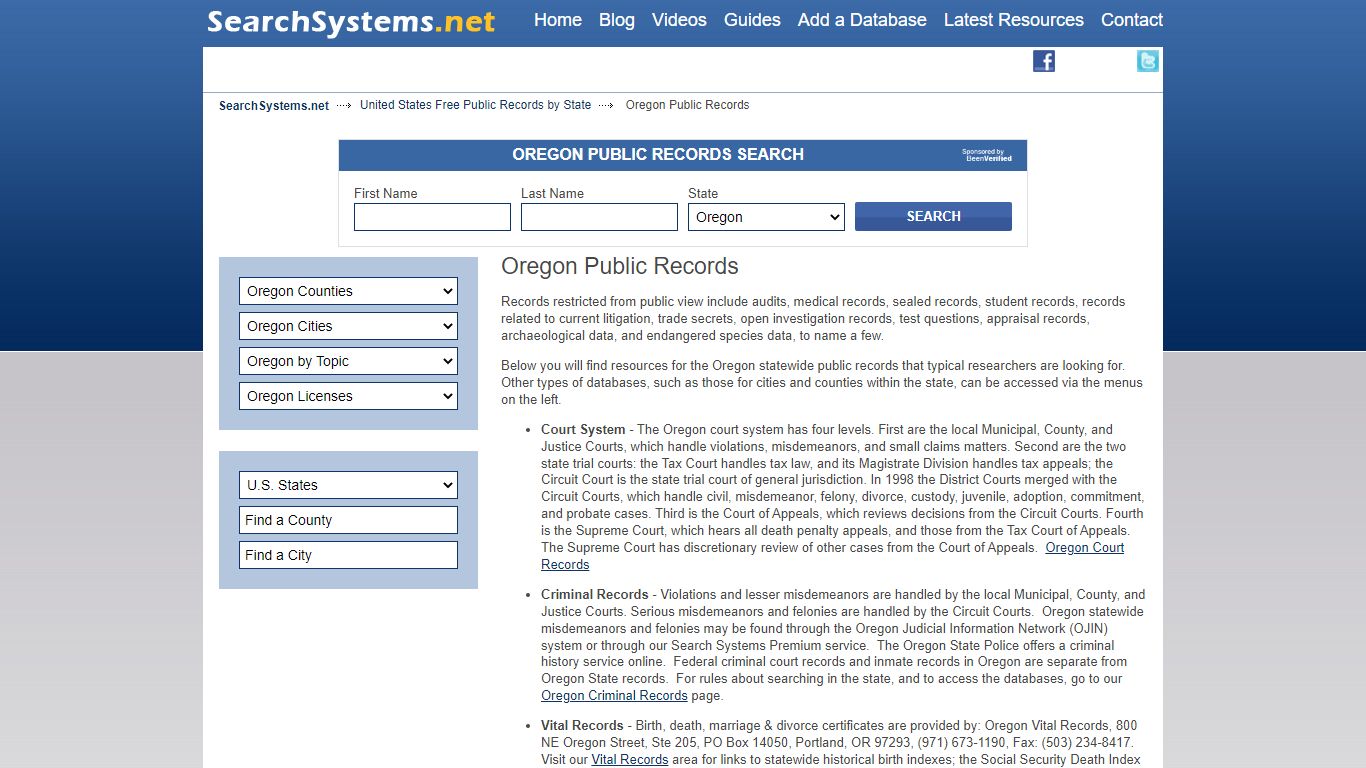The height and width of the screenshot is (768, 1366).
Task: Expand the Oregon Counties dropdown
Action: pos(348,291)
